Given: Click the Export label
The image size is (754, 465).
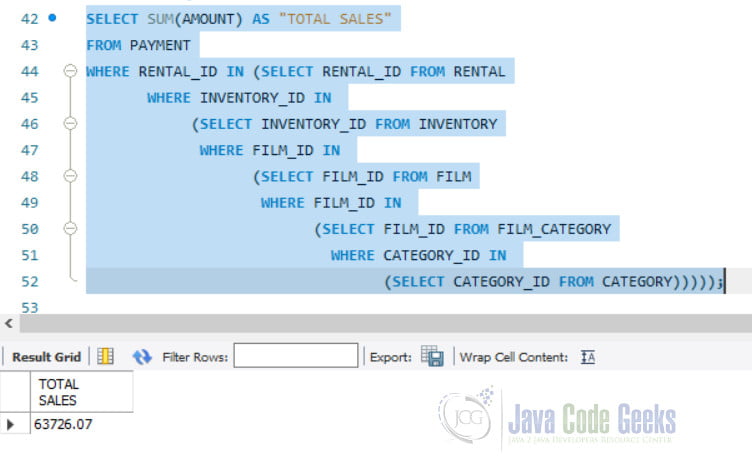Looking at the screenshot, I should coord(390,357).
